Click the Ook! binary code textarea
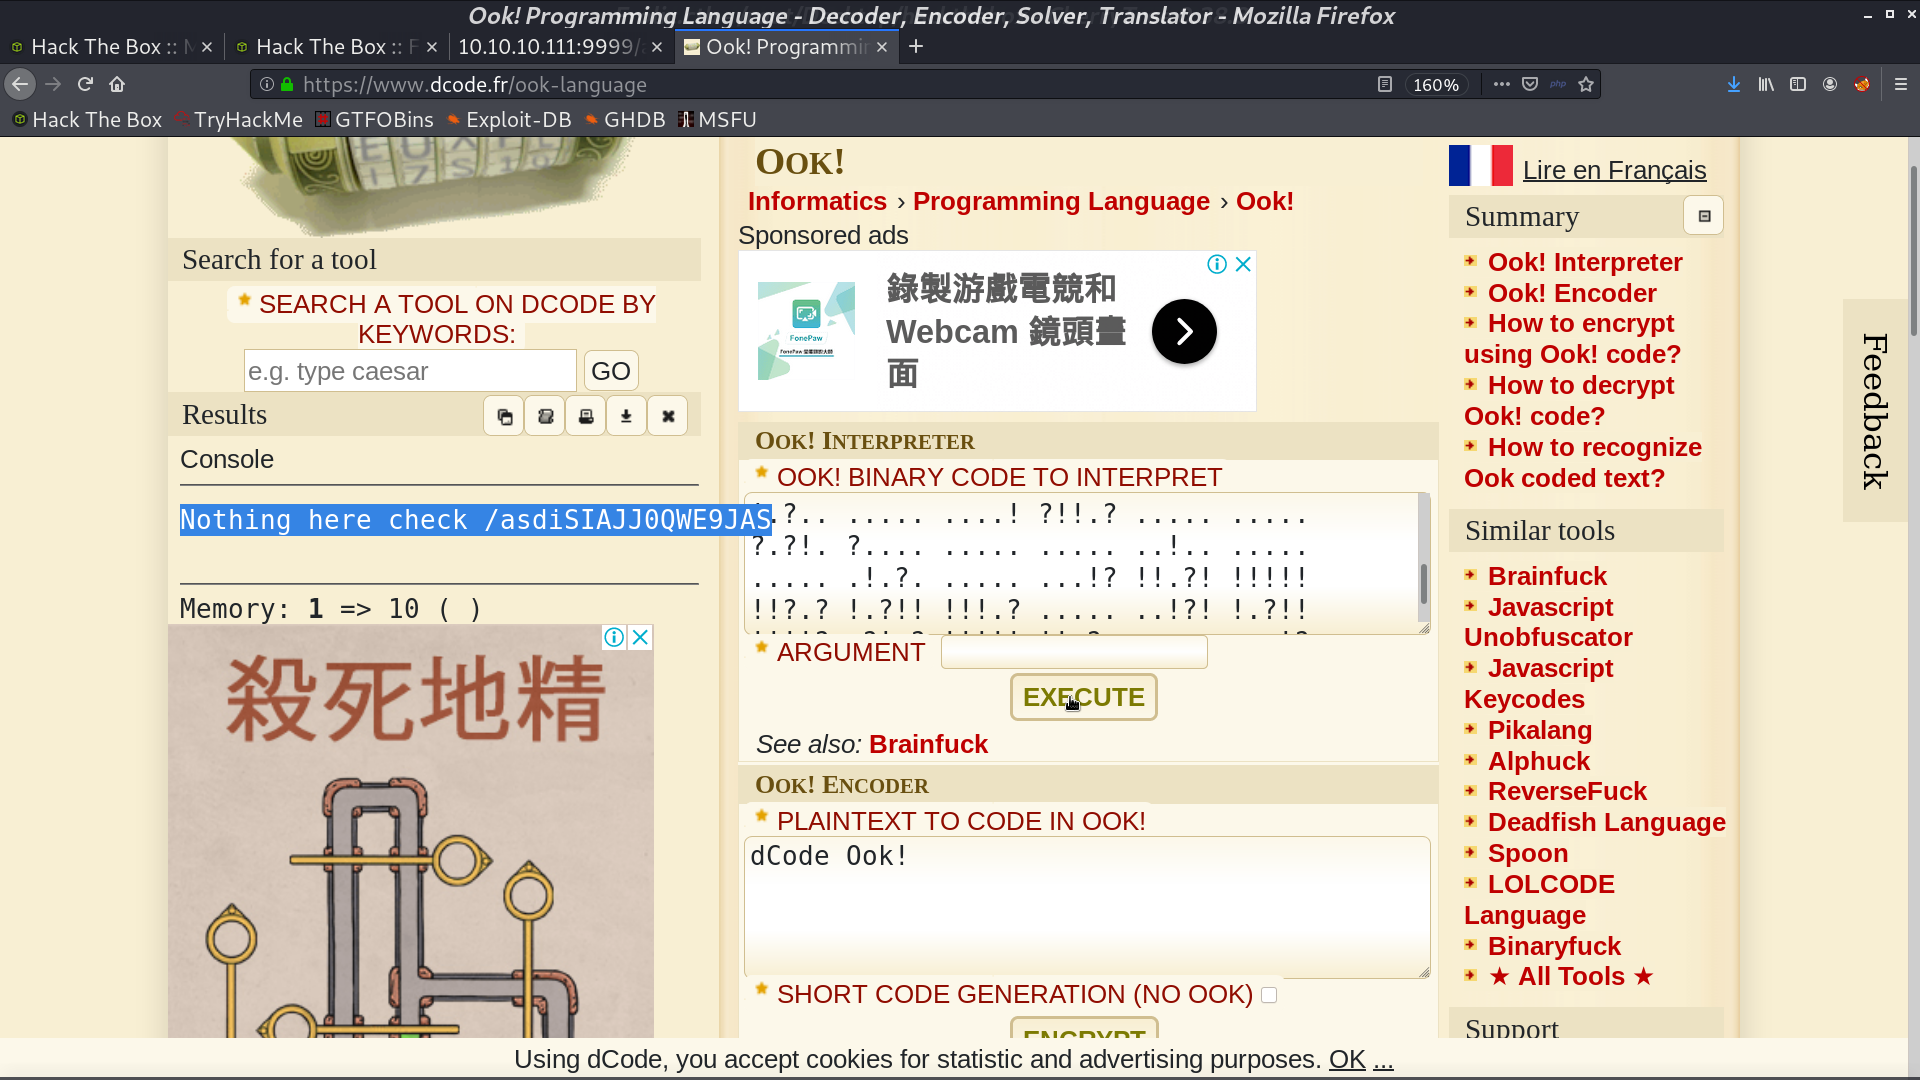 click(x=1087, y=563)
